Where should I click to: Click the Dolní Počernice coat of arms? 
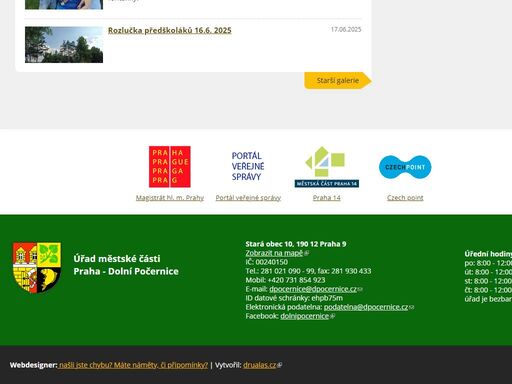(x=37, y=268)
